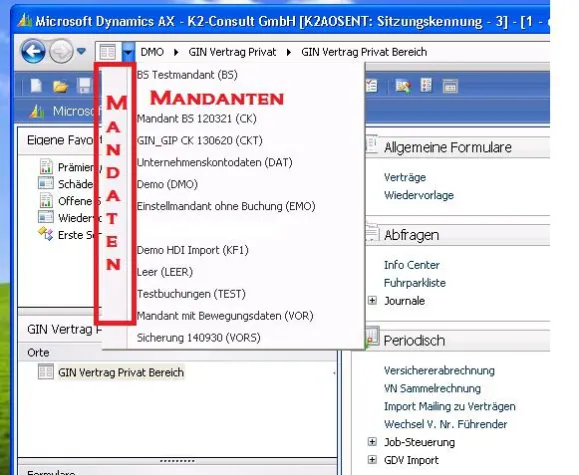Screen dimensions: 579x475
Task: Expand the Journale node
Action: coord(372,301)
